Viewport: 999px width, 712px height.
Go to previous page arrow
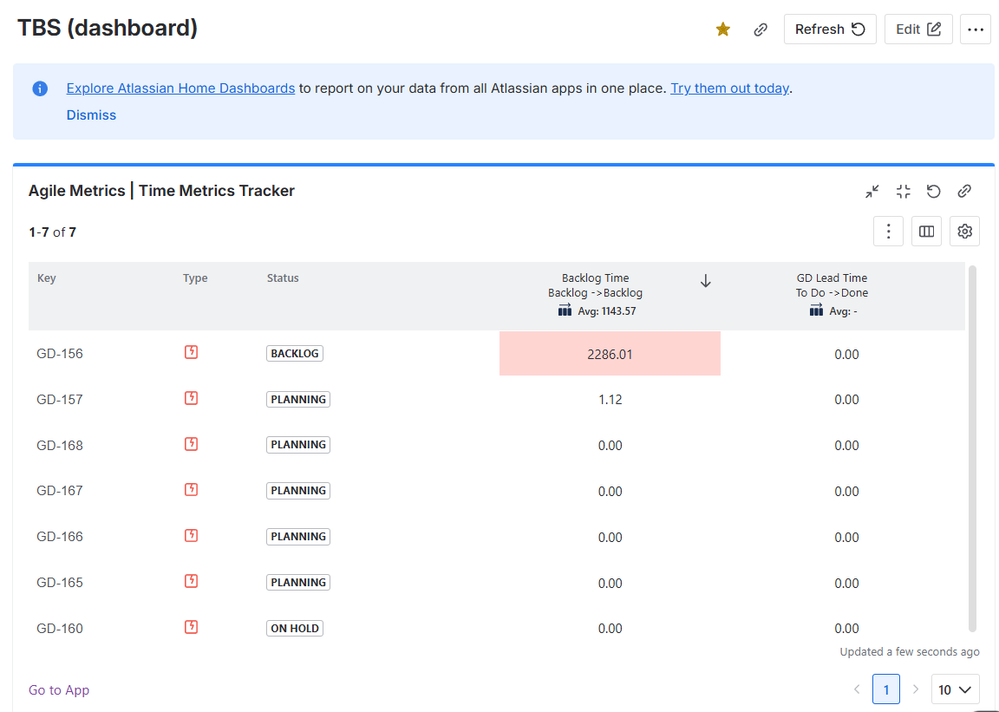(856, 689)
